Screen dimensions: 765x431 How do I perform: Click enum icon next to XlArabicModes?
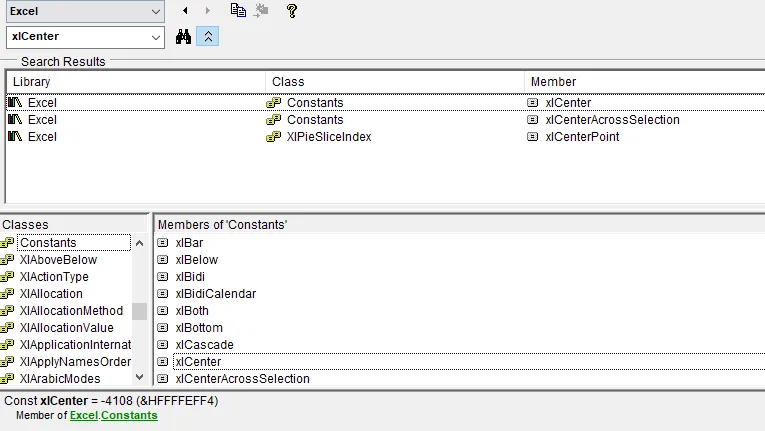[7, 379]
